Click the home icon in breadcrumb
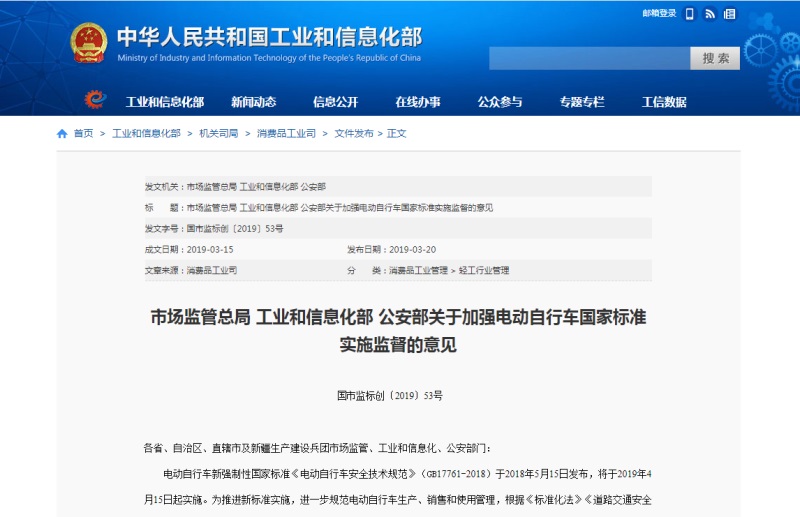This screenshot has height=517, width=800. coord(62,134)
